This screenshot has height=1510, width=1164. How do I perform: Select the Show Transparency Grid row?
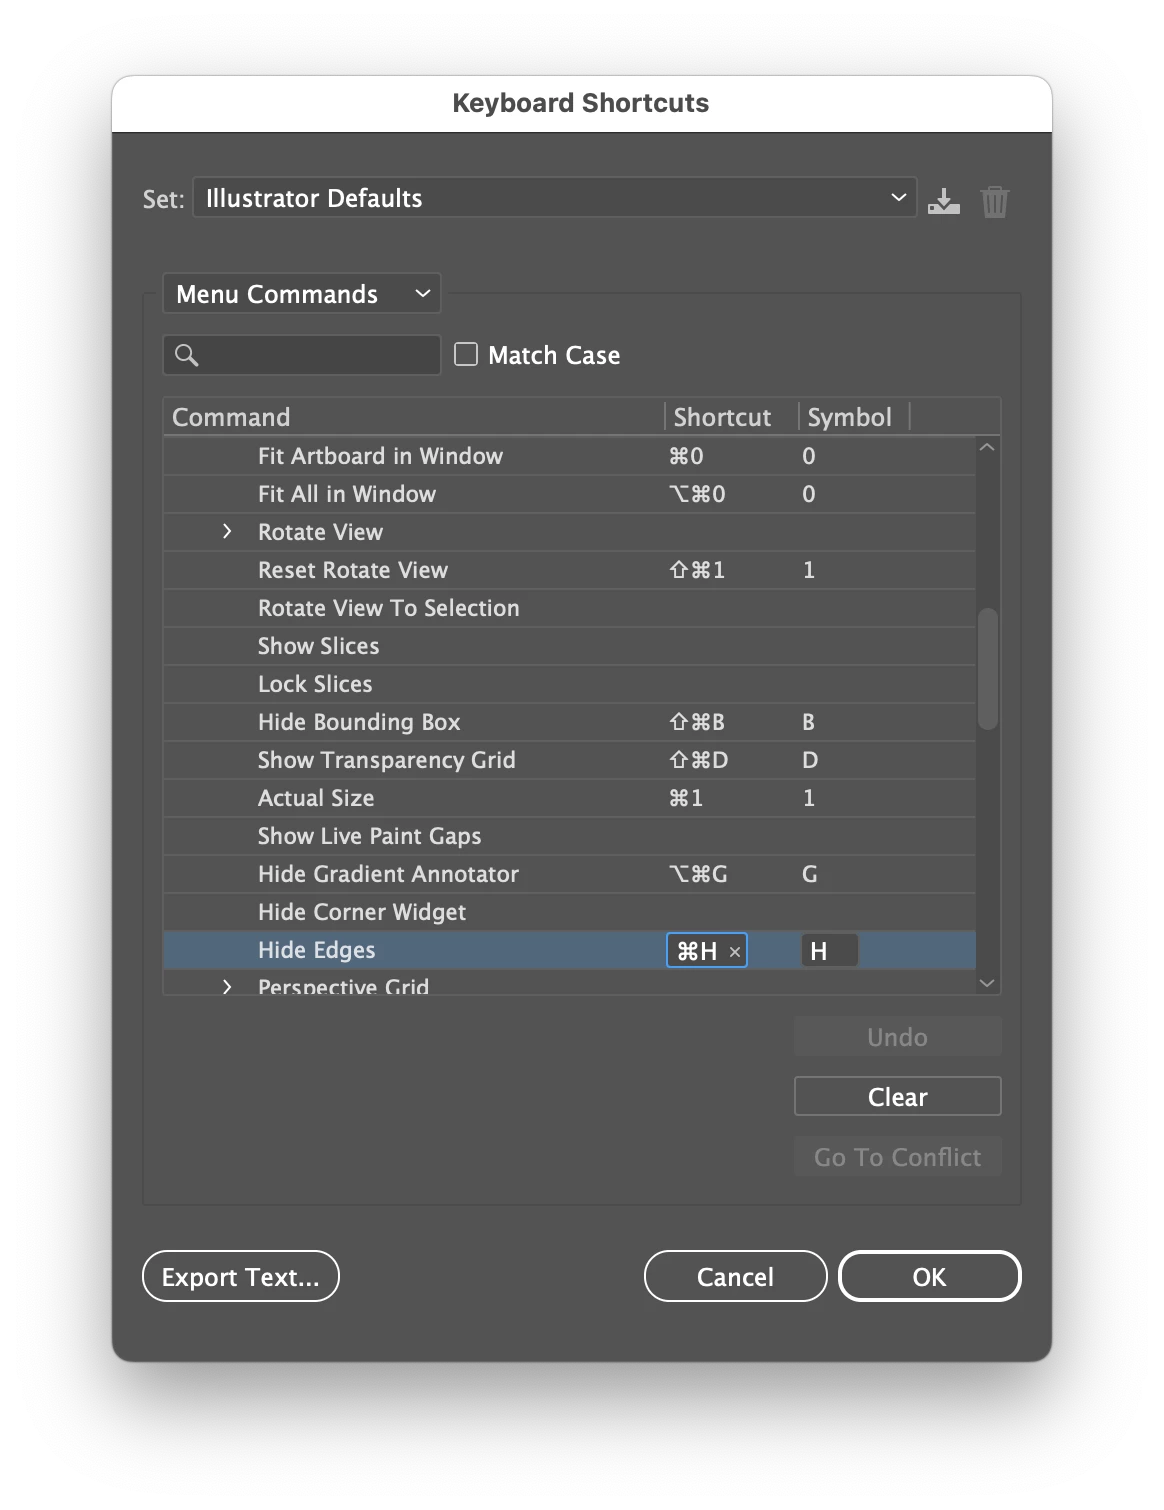tap(569, 760)
